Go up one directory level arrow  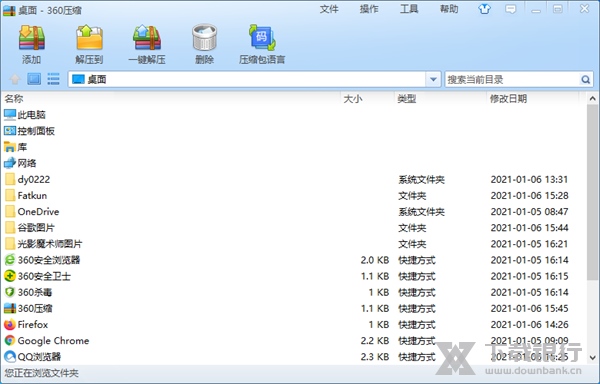pyautogui.click(x=15, y=79)
